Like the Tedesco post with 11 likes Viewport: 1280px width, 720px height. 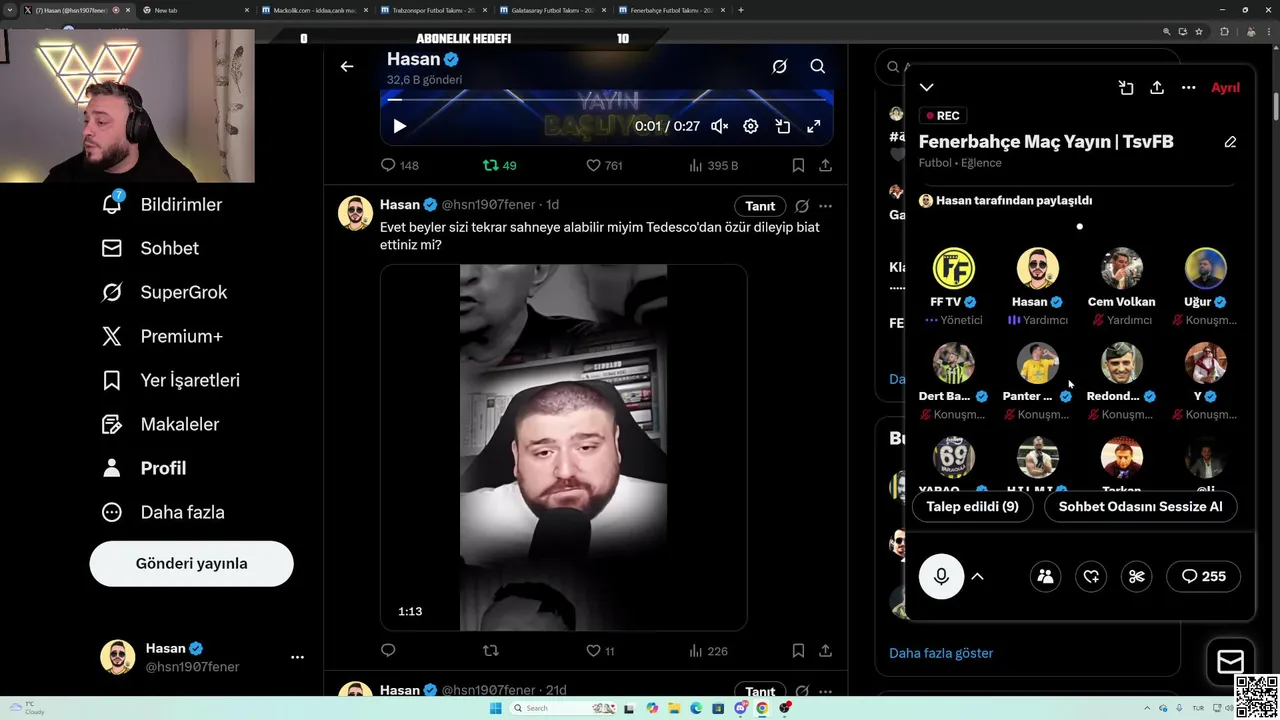tap(600, 650)
